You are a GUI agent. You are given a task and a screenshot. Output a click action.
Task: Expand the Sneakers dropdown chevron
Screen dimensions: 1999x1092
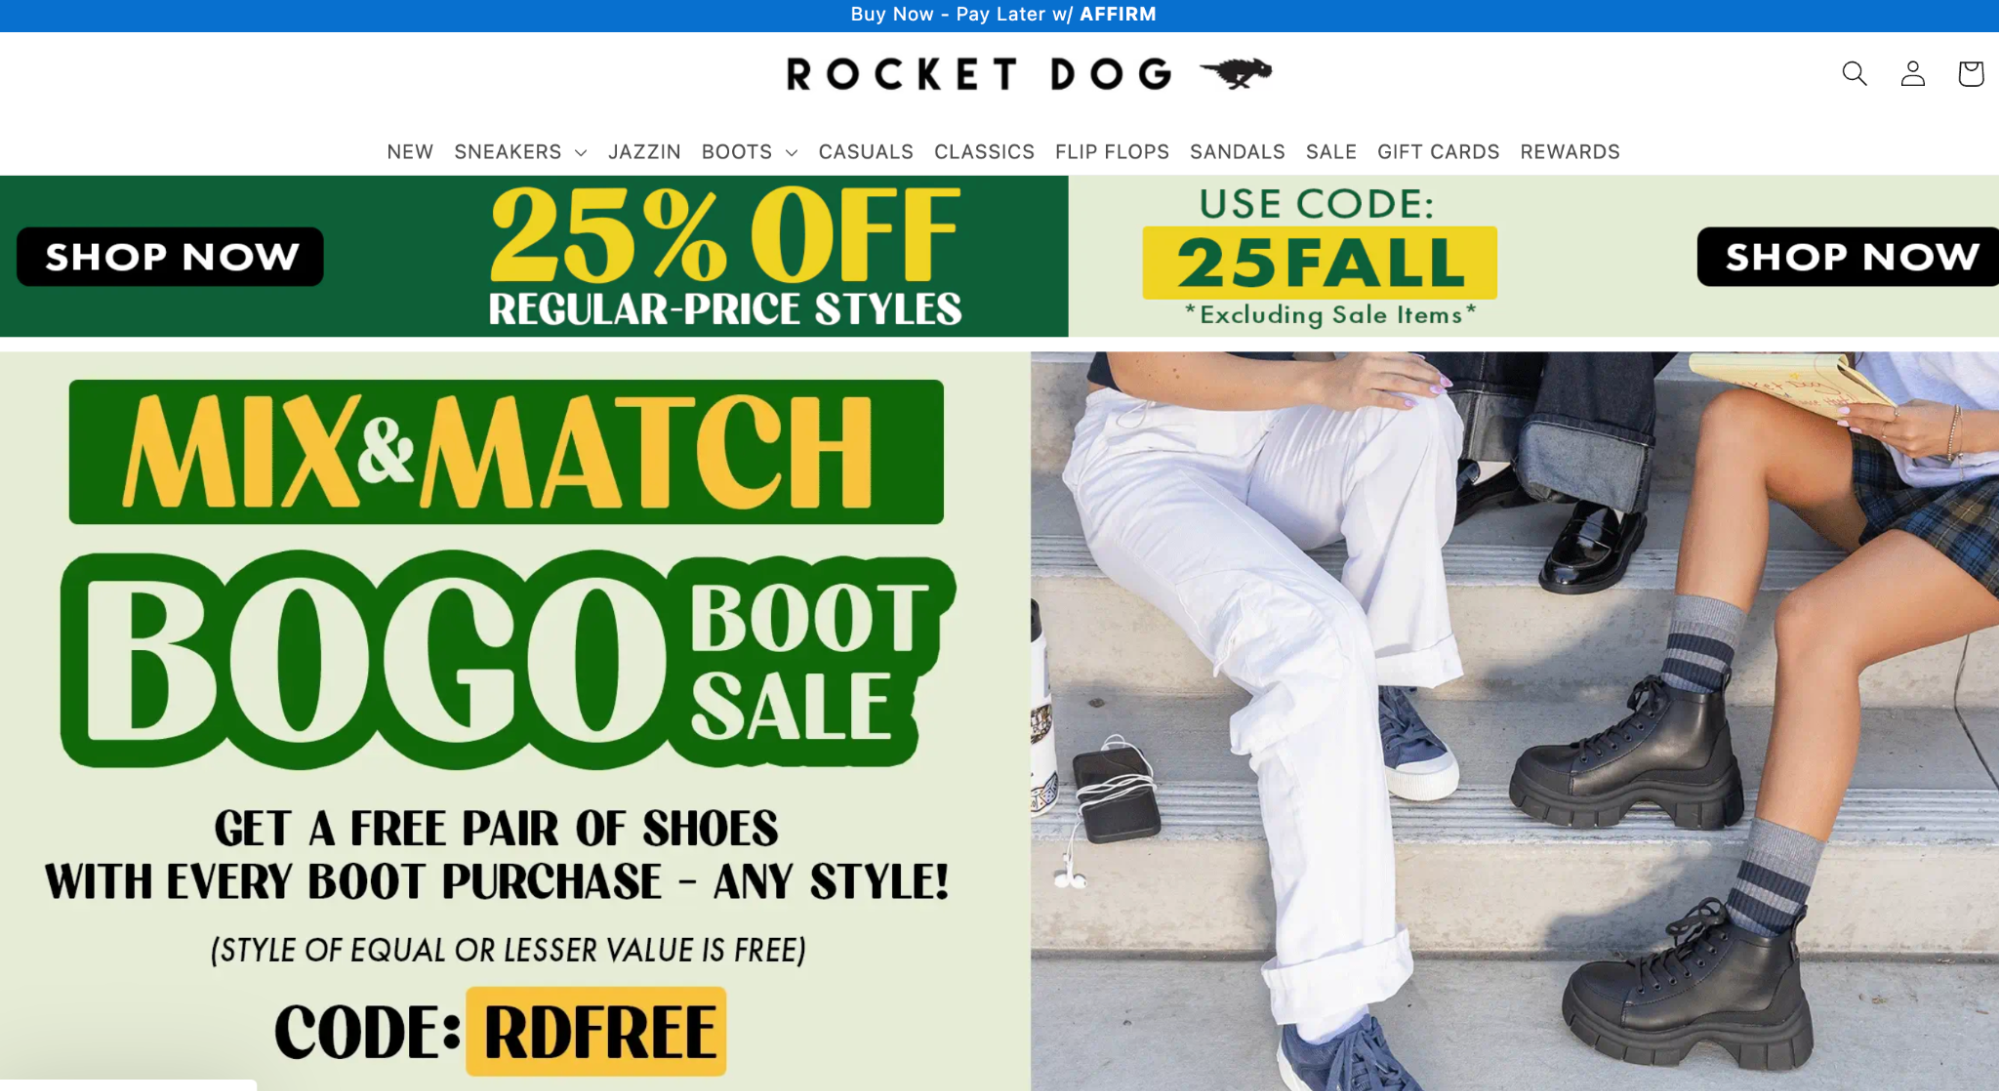pos(581,152)
